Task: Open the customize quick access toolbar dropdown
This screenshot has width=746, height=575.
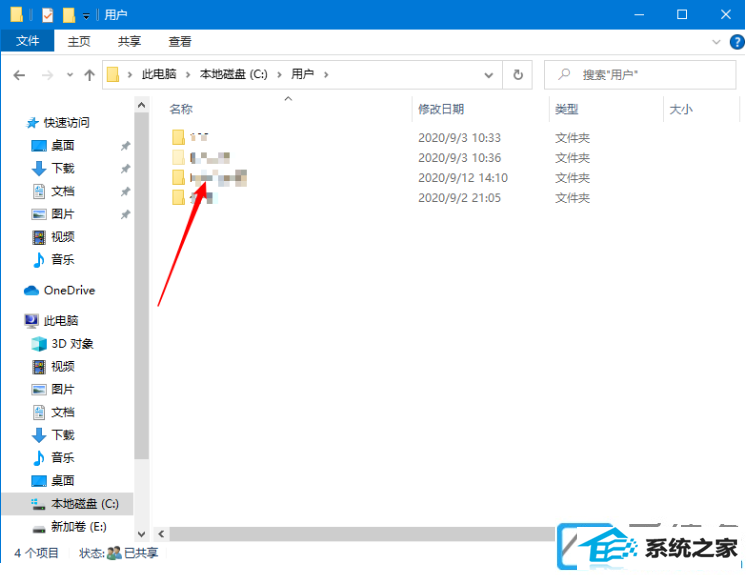Action: coord(86,16)
